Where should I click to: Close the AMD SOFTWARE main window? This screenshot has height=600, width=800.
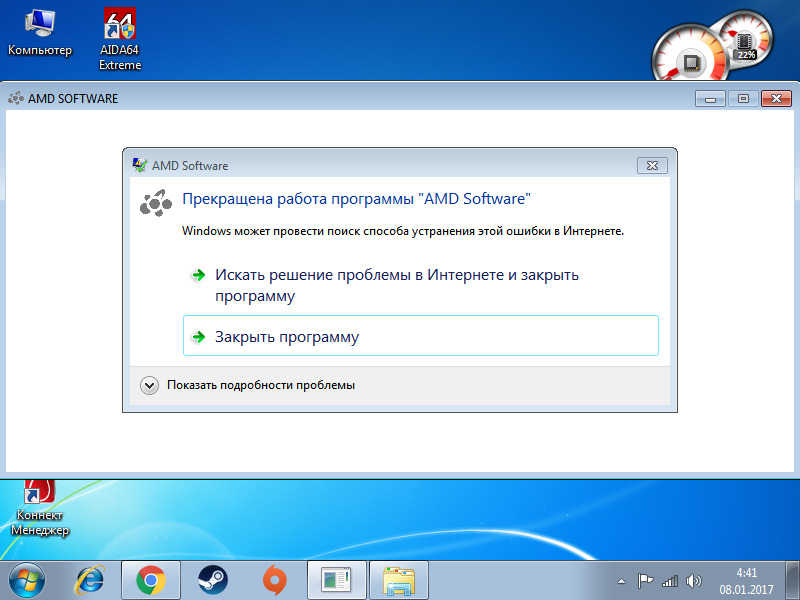[777, 98]
